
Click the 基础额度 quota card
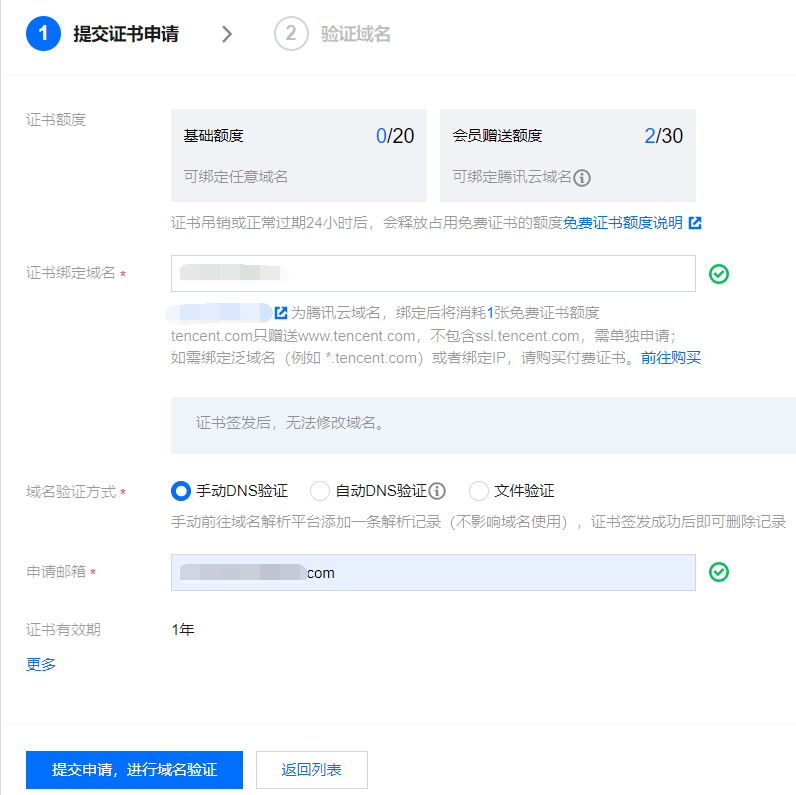click(298, 155)
